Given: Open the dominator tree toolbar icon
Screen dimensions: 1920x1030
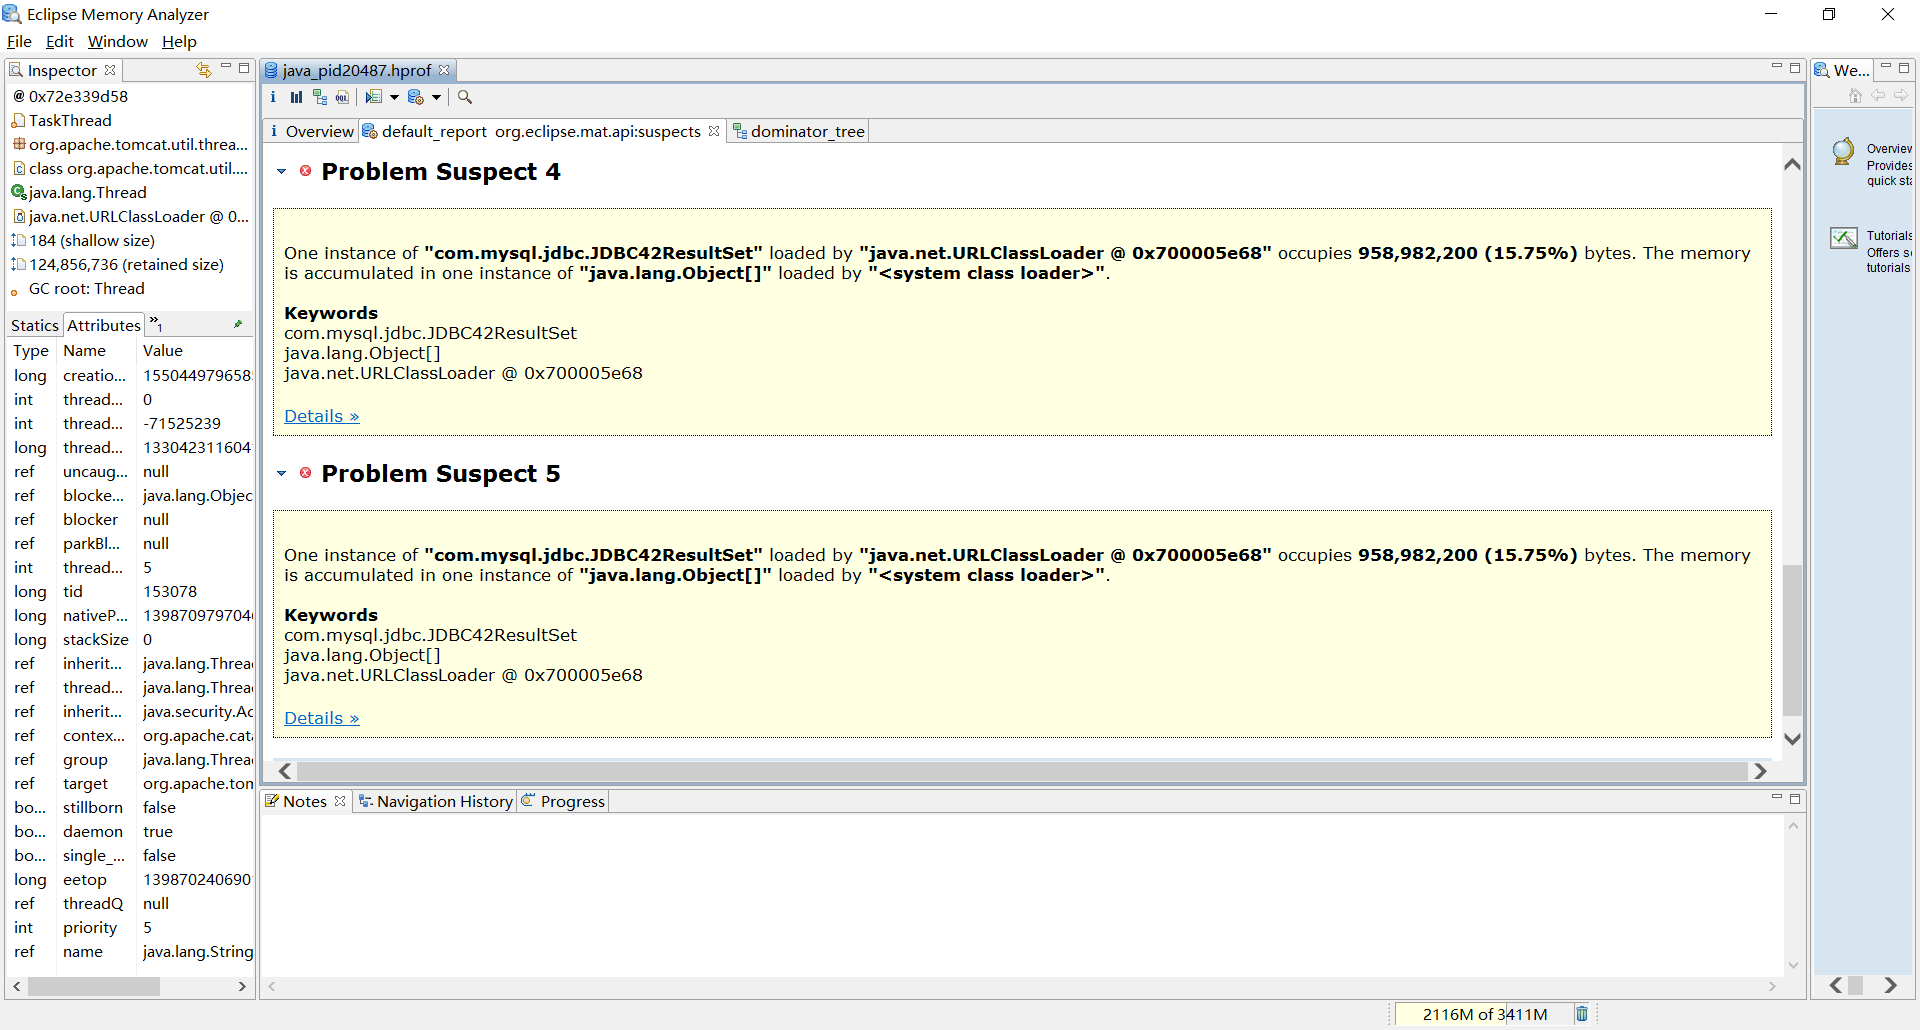Looking at the screenshot, I should pyautogui.click(x=319, y=97).
